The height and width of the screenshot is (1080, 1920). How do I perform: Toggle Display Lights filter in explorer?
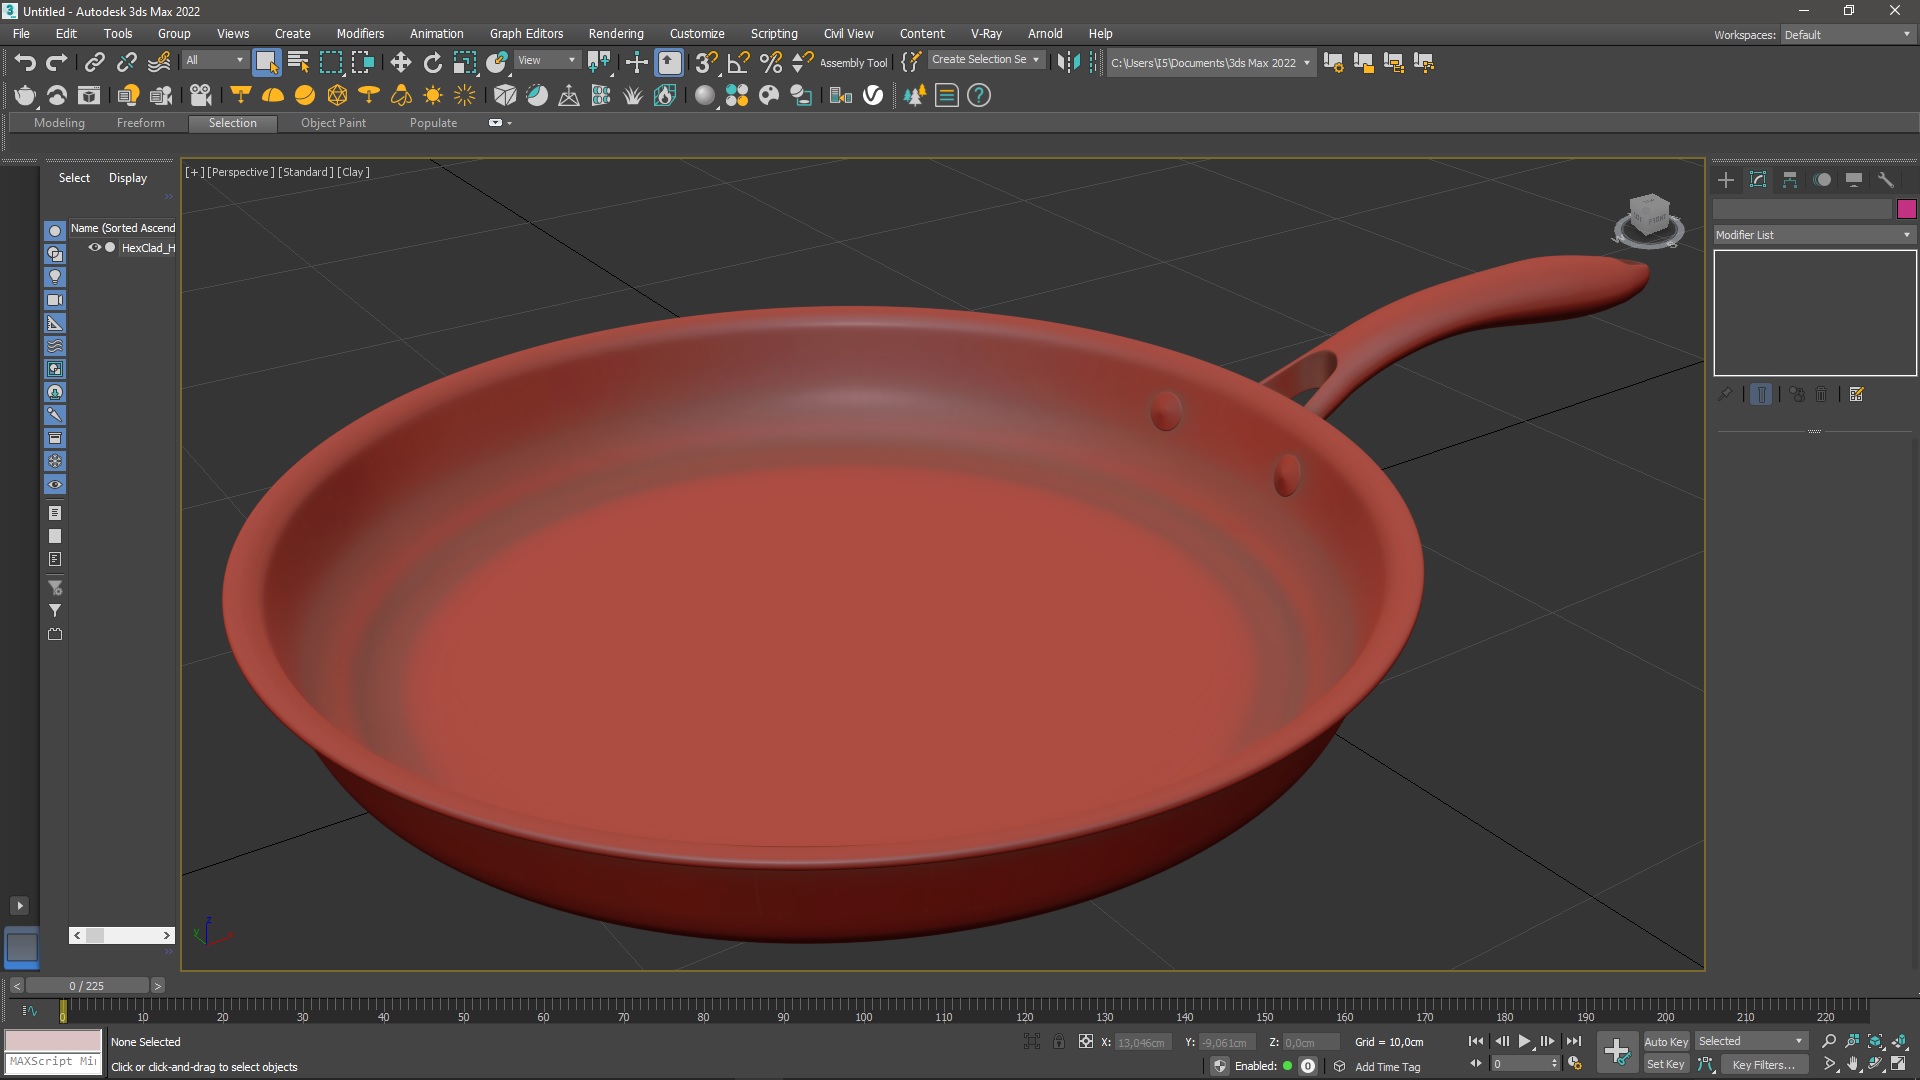[x=55, y=277]
